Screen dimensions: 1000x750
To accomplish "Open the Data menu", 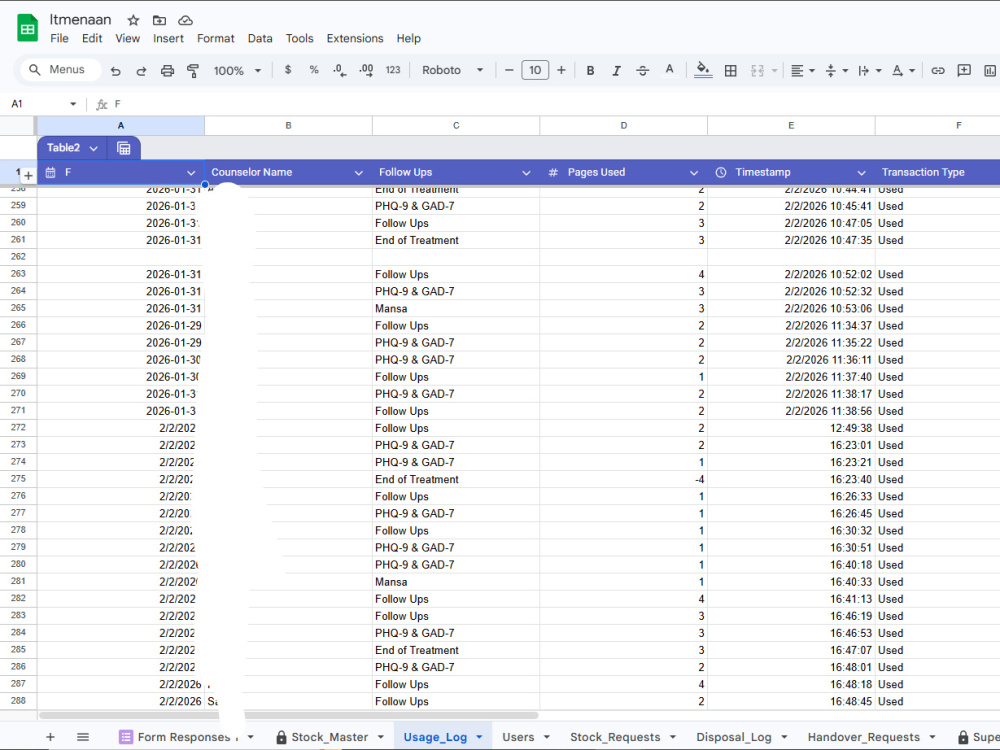I will (x=260, y=38).
